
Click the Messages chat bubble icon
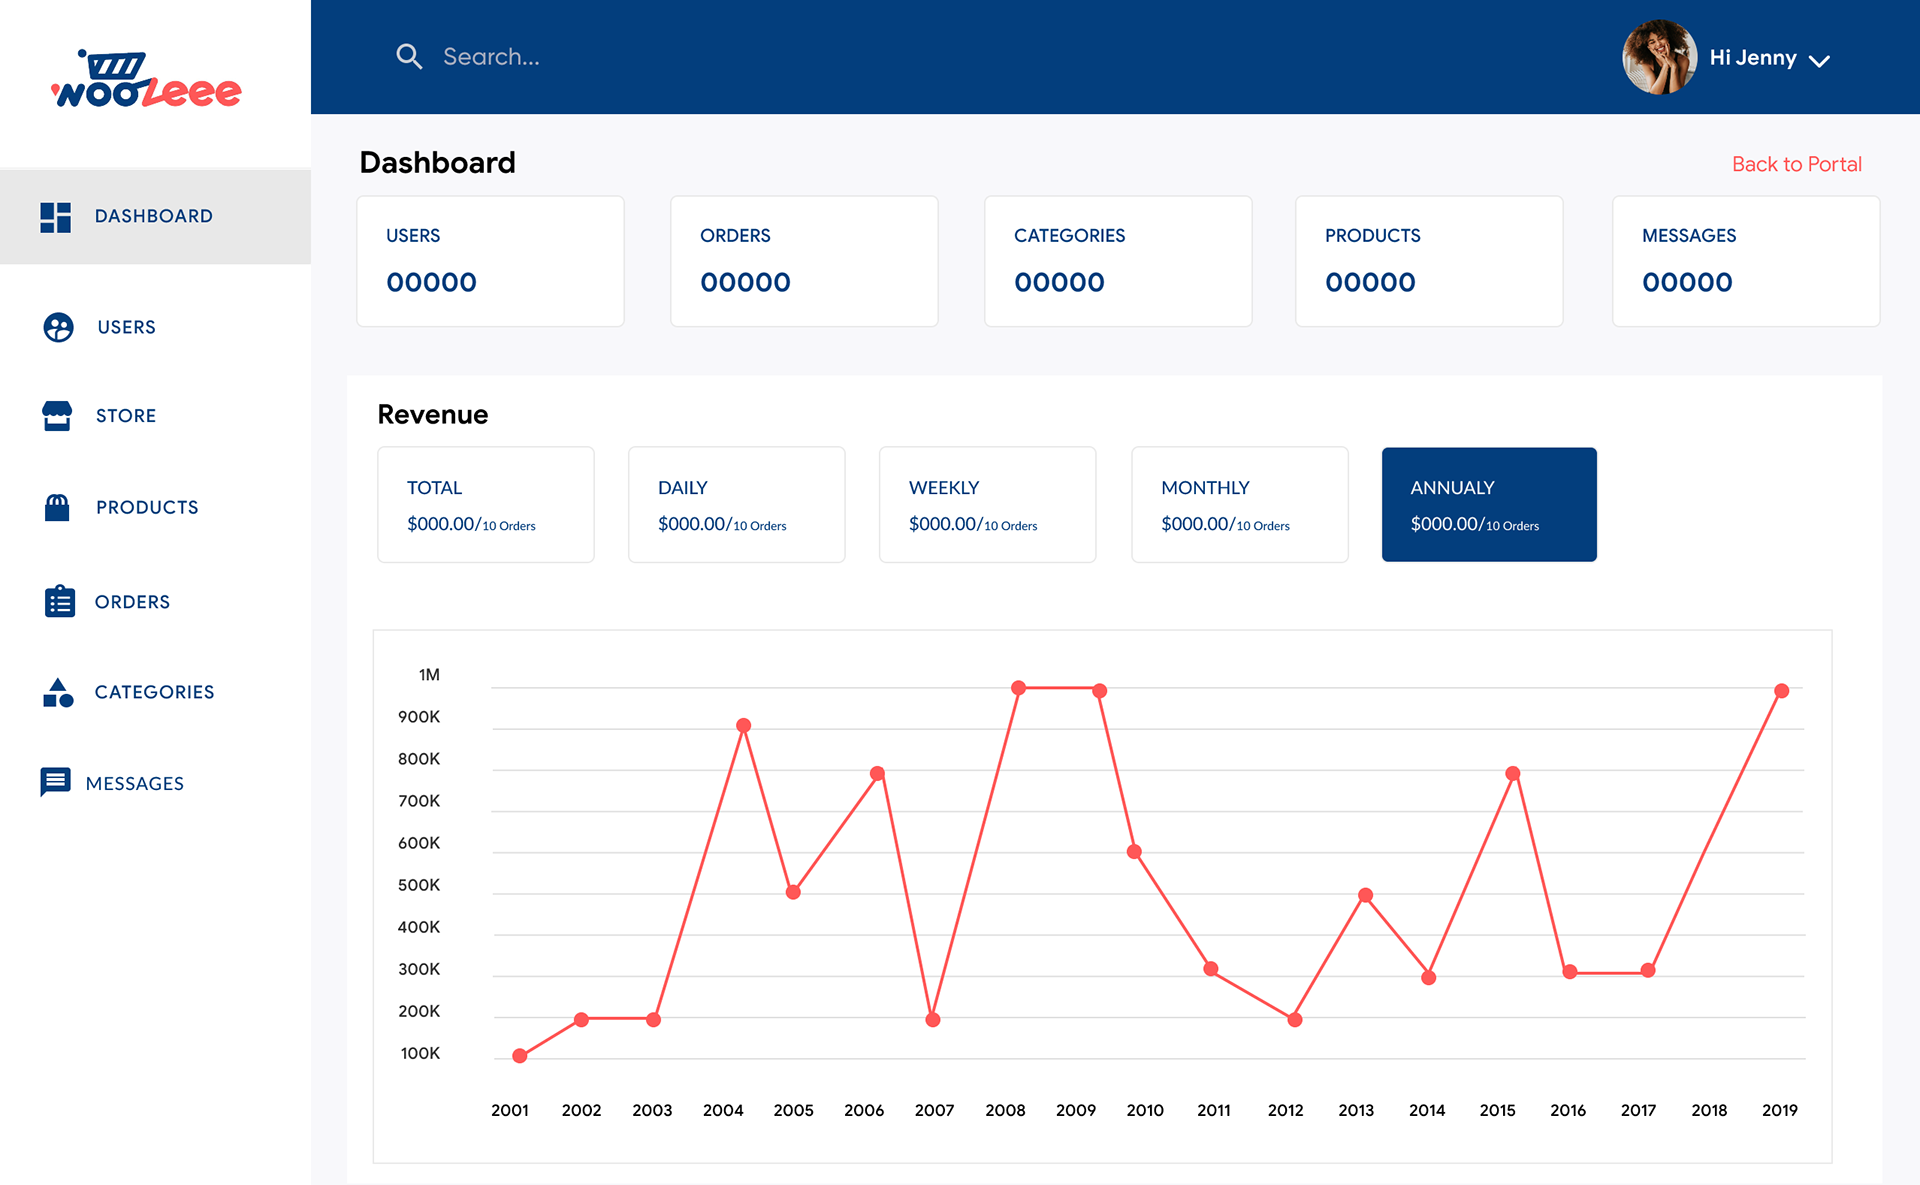(55, 782)
